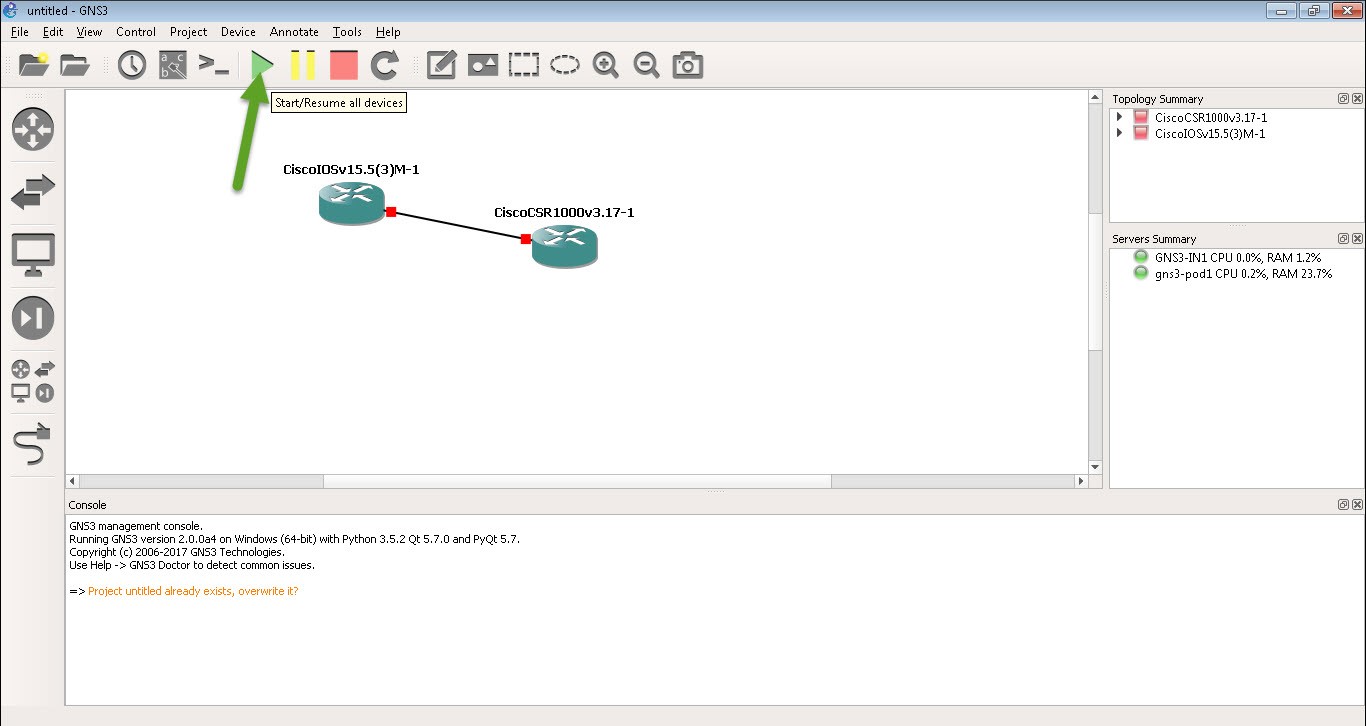Select gns3-pod1 server in Servers Summary
Screen dimensions: 1366x726
pyautogui.click(x=1243, y=273)
